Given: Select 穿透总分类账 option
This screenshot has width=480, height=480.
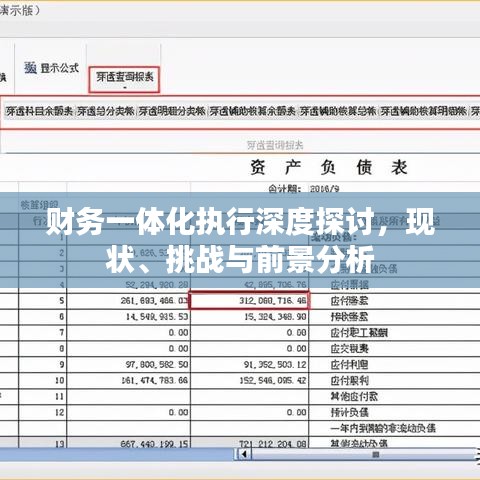Looking at the screenshot, I should point(106,111).
